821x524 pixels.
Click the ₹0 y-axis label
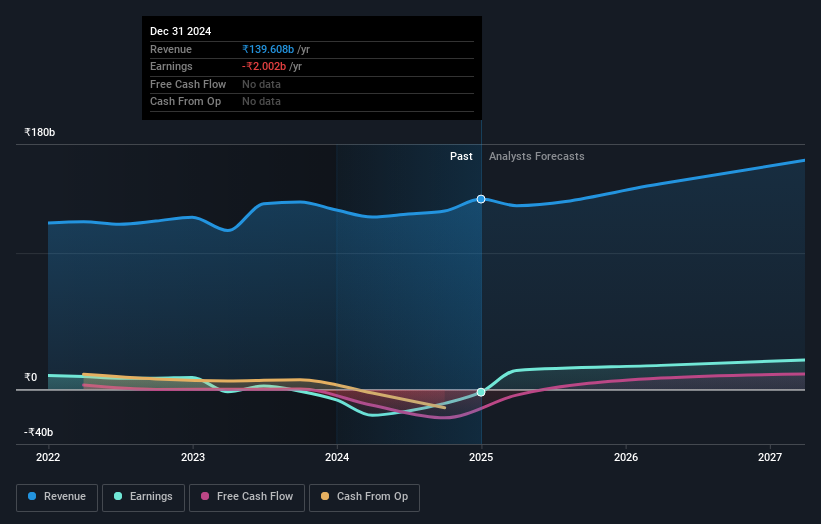(x=31, y=377)
